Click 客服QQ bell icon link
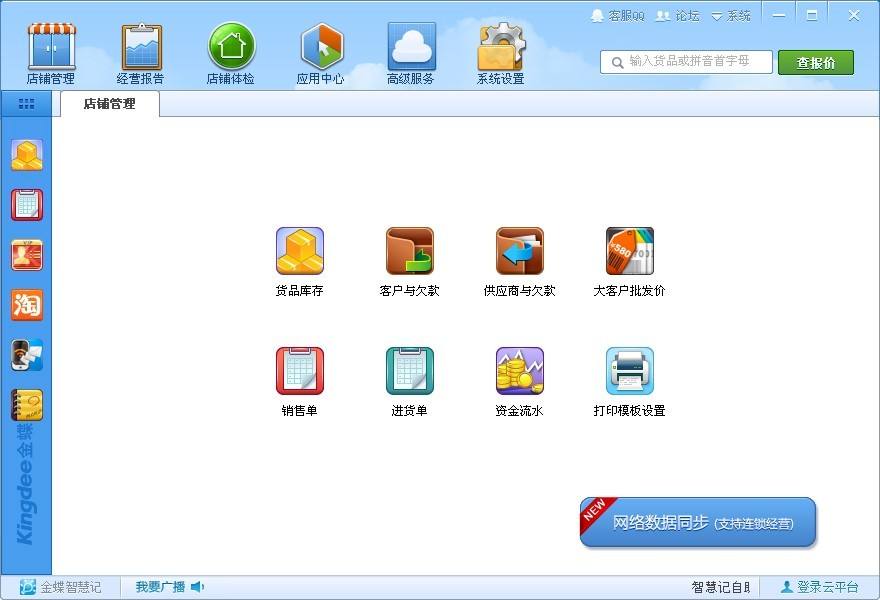 (617, 16)
